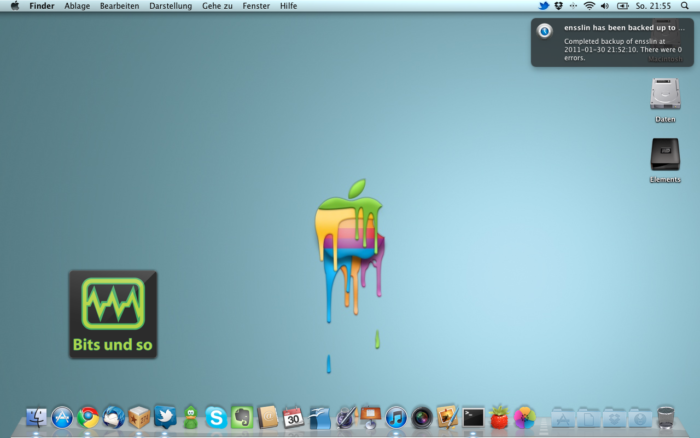Open Thunderbird mail app
The height and width of the screenshot is (438, 700).
pyautogui.click(x=114, y=417)
